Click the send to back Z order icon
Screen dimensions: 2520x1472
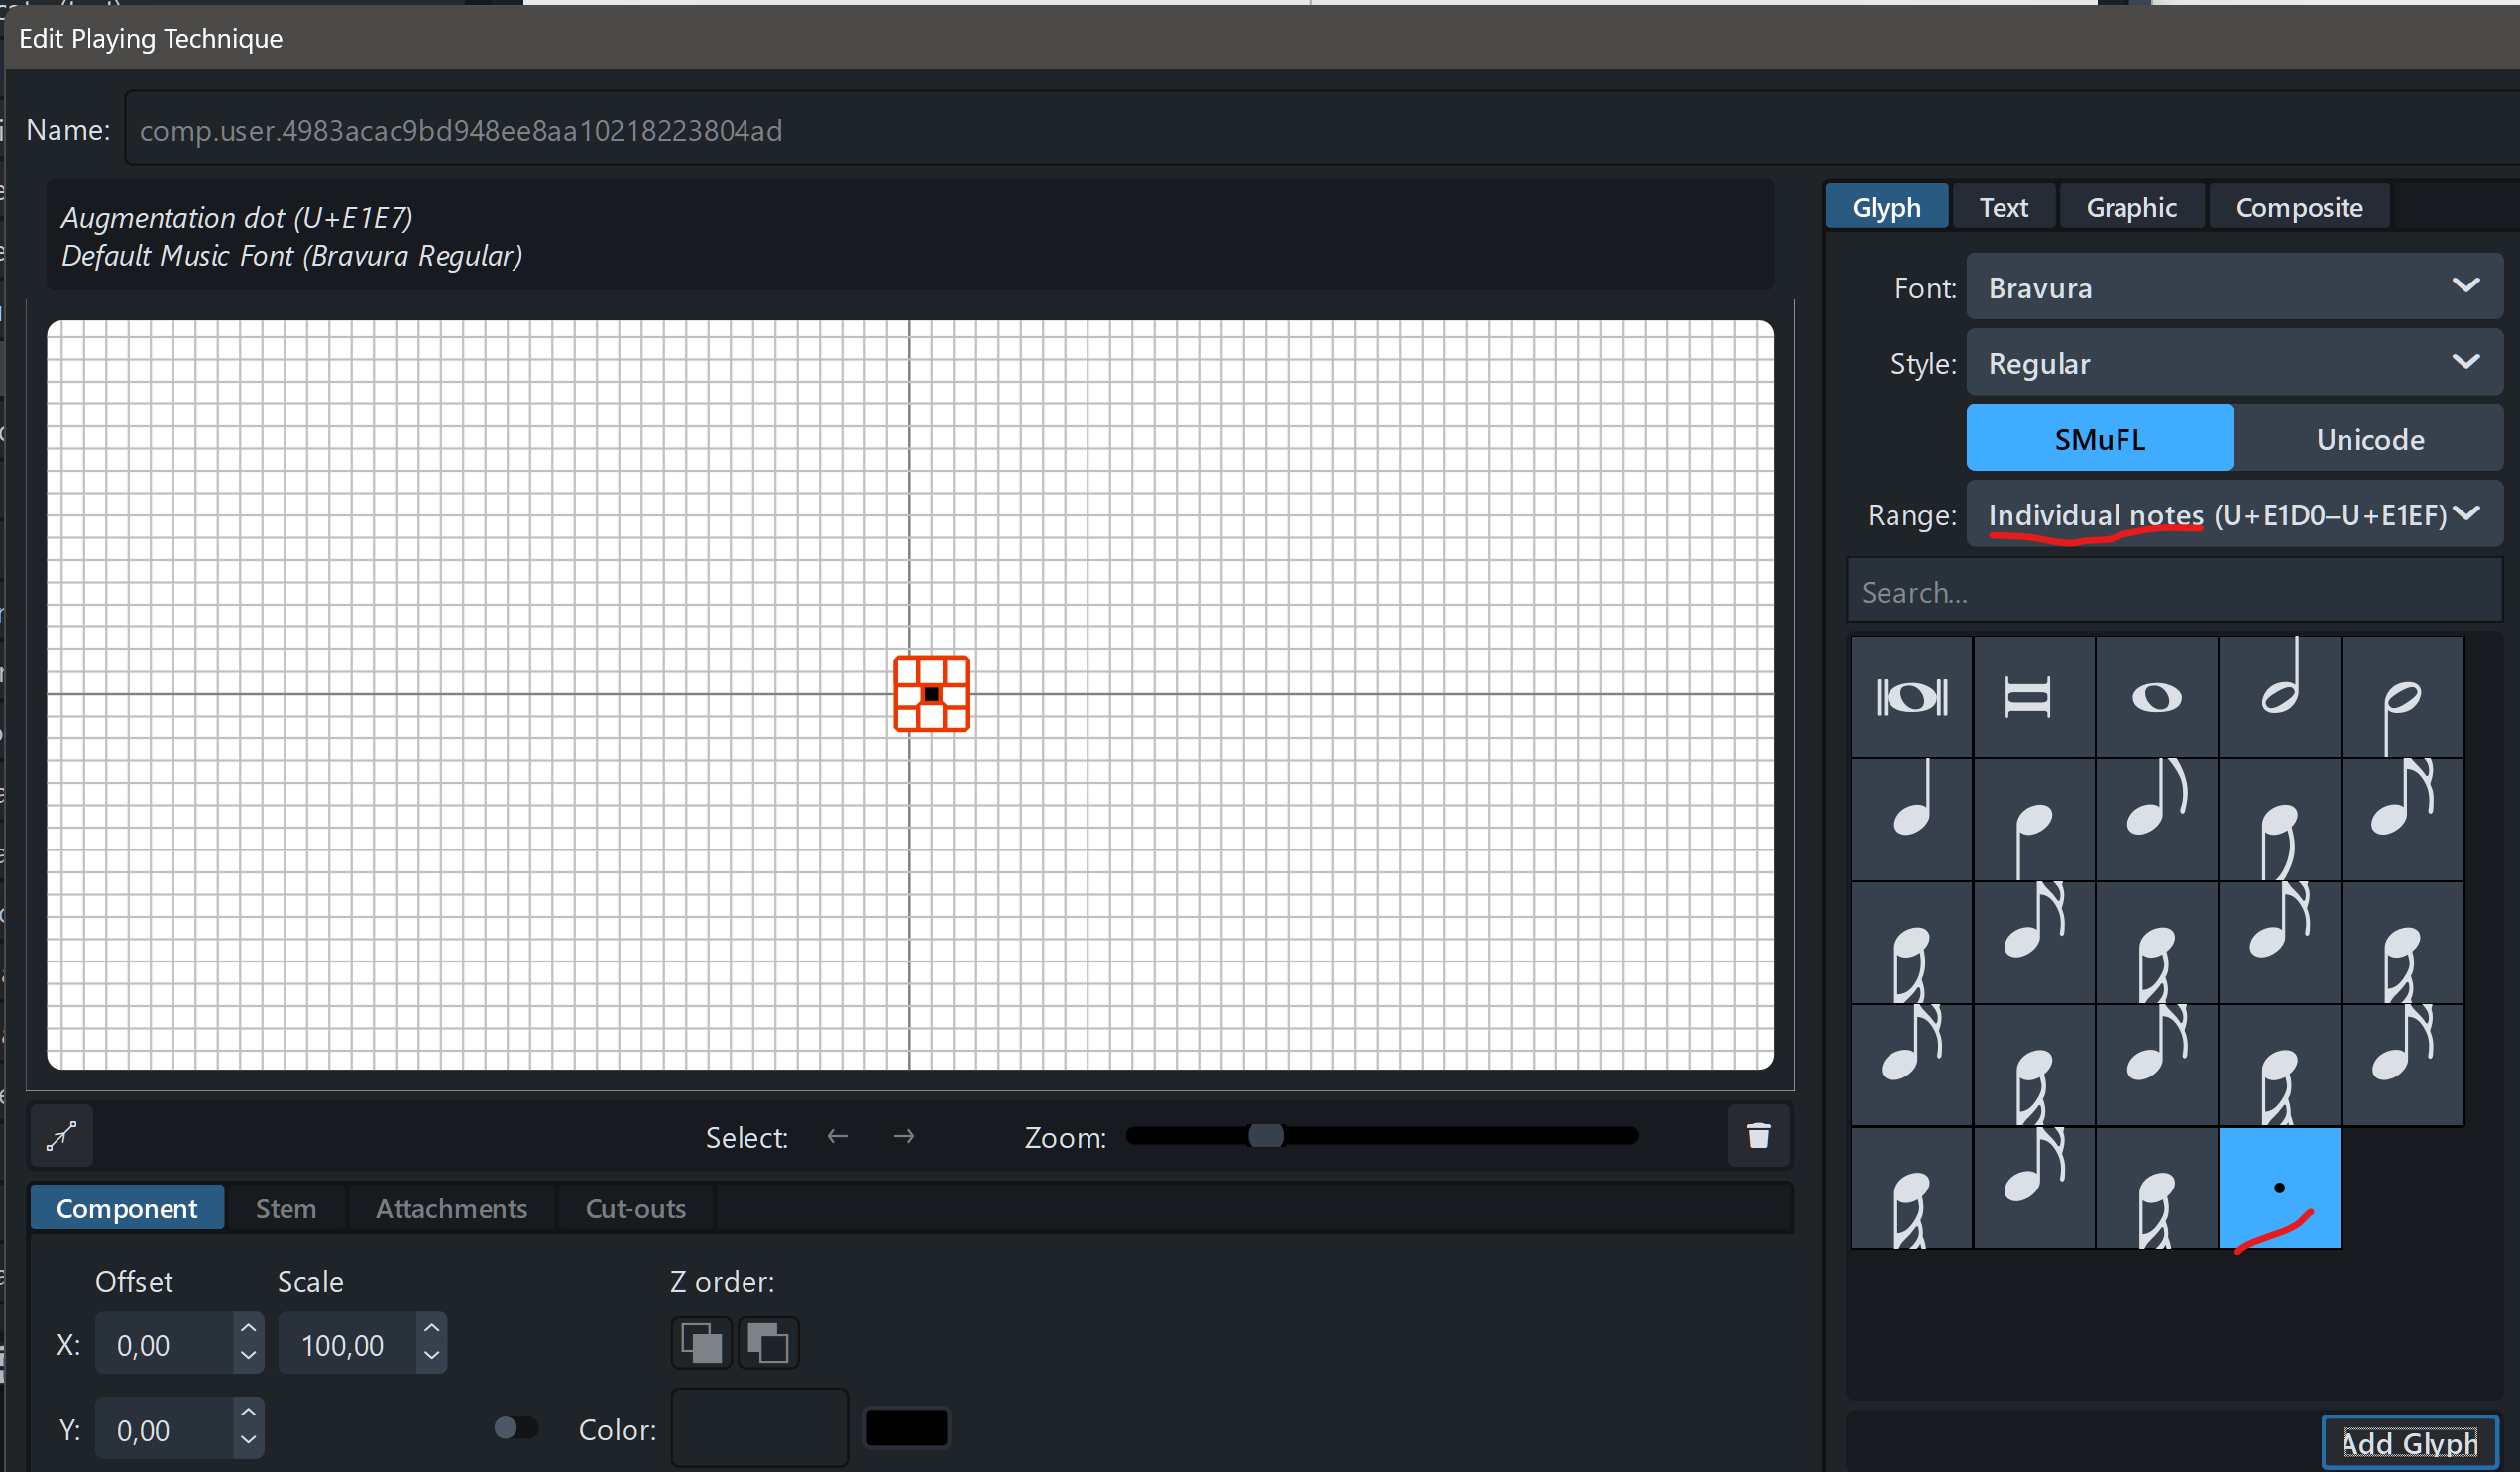point(767,1343)
